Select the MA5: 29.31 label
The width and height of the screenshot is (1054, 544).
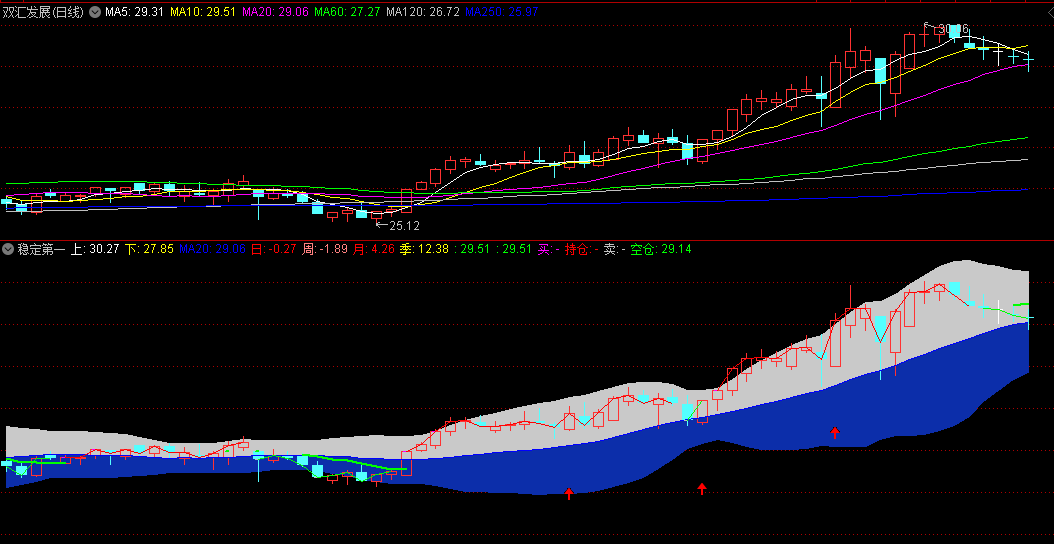[x=134, y=12]
